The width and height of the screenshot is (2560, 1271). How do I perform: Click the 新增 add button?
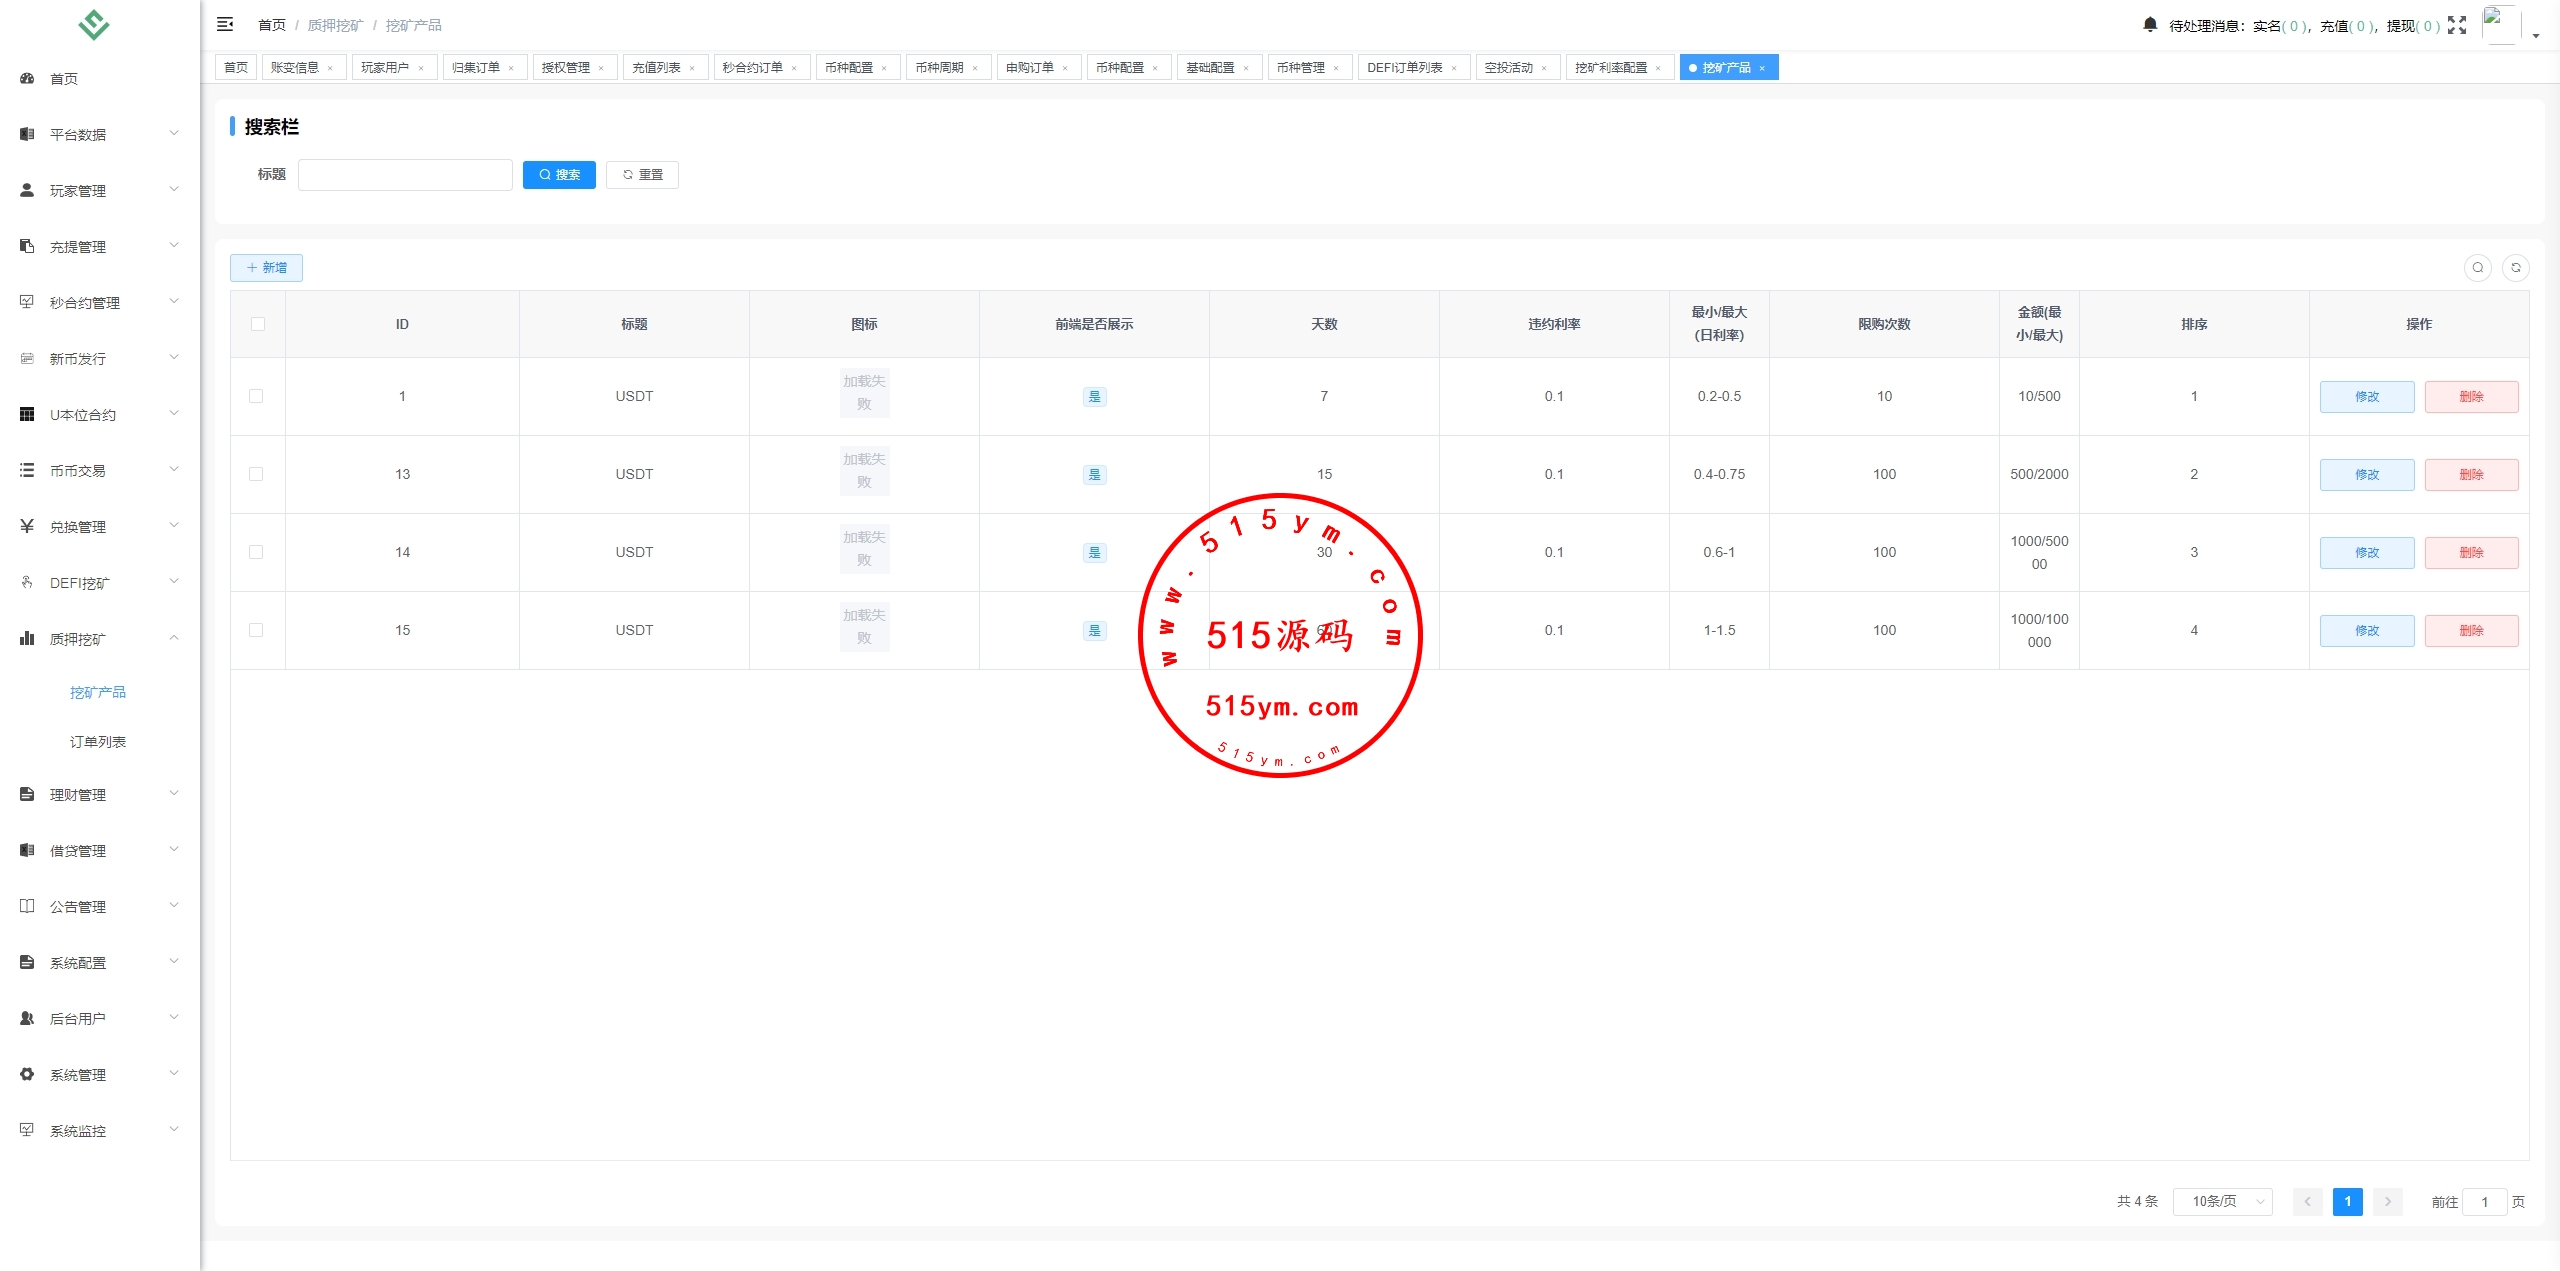tap(266, 267)
